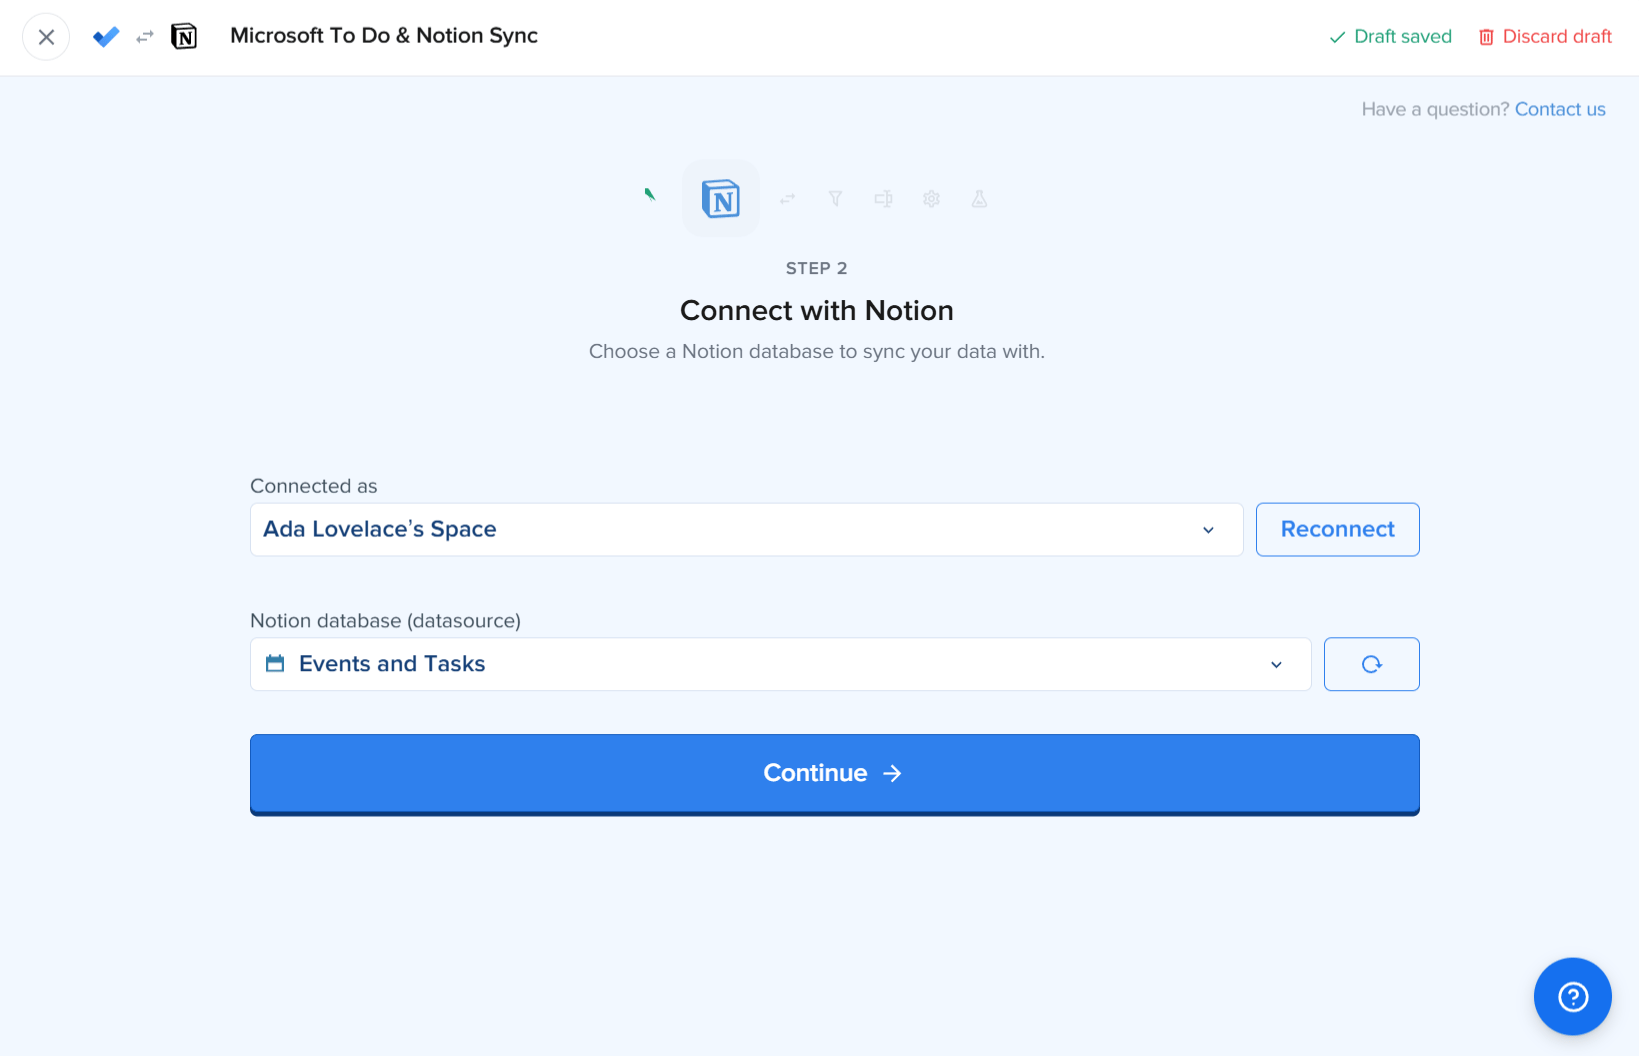Open the "Contact us" link
This screenshot has height=1056, width=1639.
1560,109
